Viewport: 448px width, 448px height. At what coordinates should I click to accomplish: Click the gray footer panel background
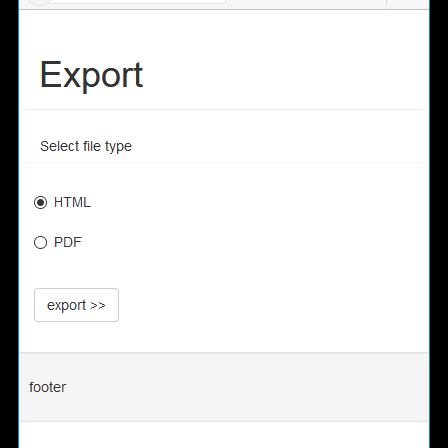pos(224,387)
